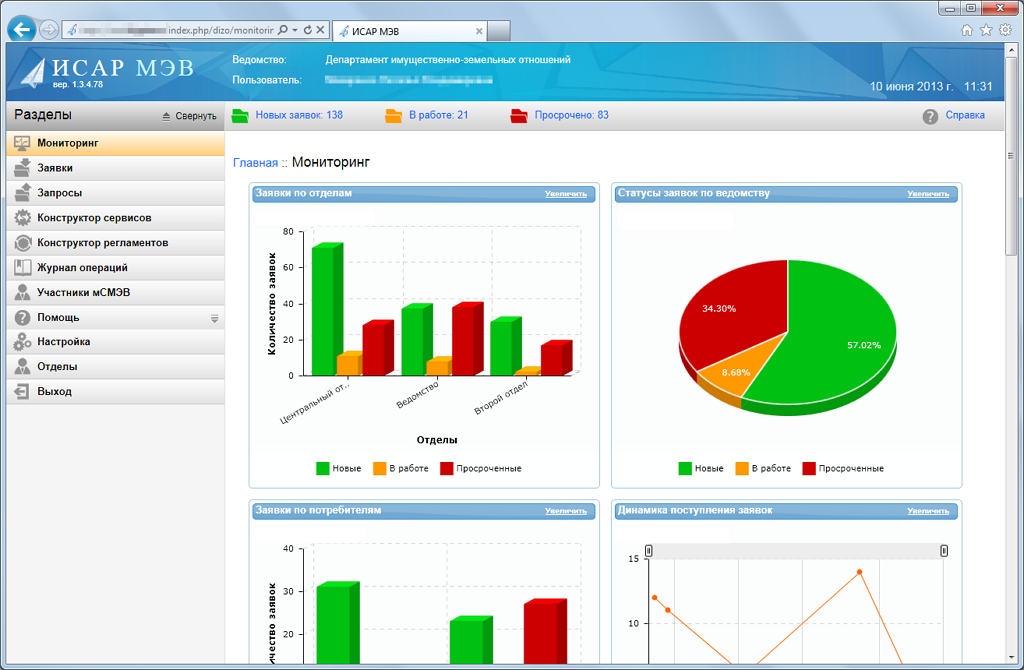
Task: Click green Новые swatch in departments chart legend
Action: [323, 468]
